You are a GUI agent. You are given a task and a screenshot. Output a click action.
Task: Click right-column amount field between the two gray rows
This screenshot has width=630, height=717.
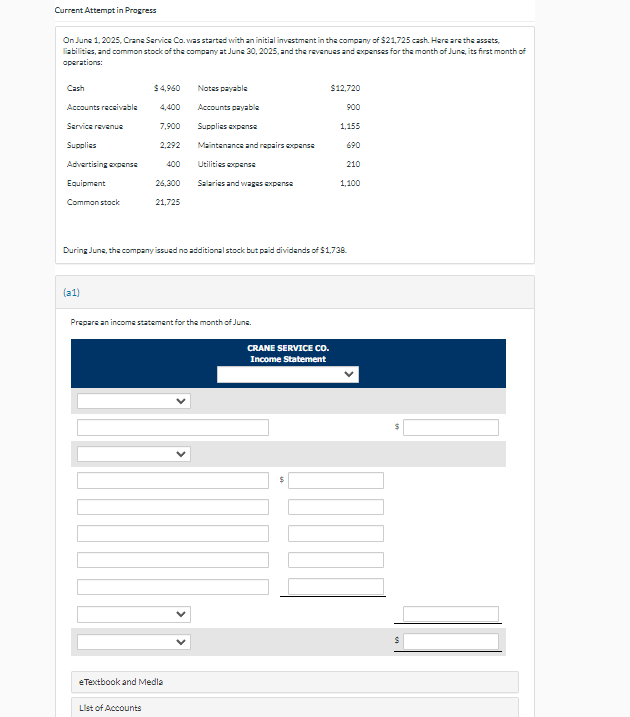[451, 428]
